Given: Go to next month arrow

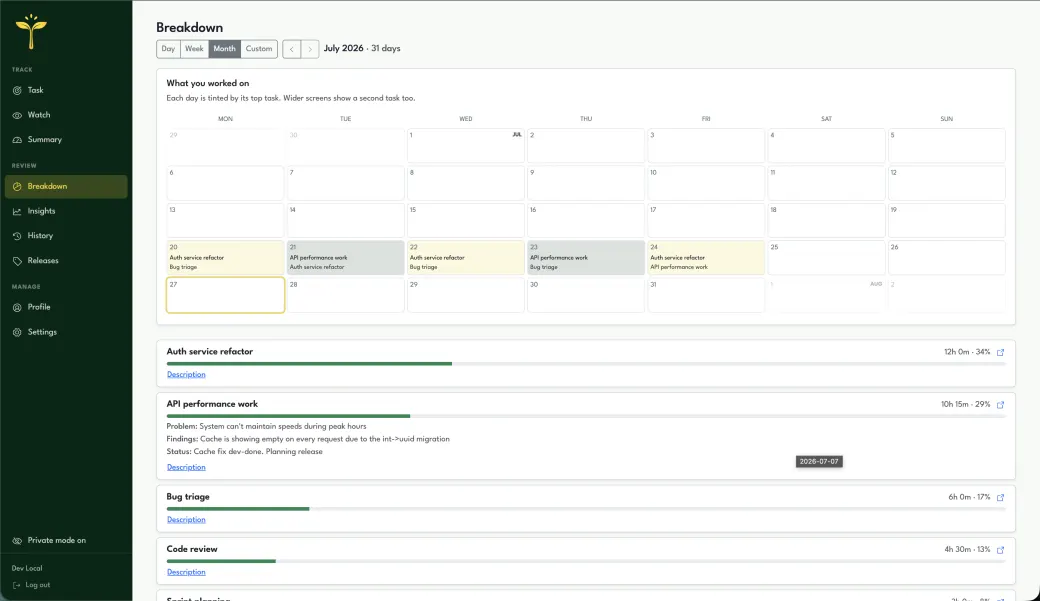Looking at the screenshot, I should point(310,49).
